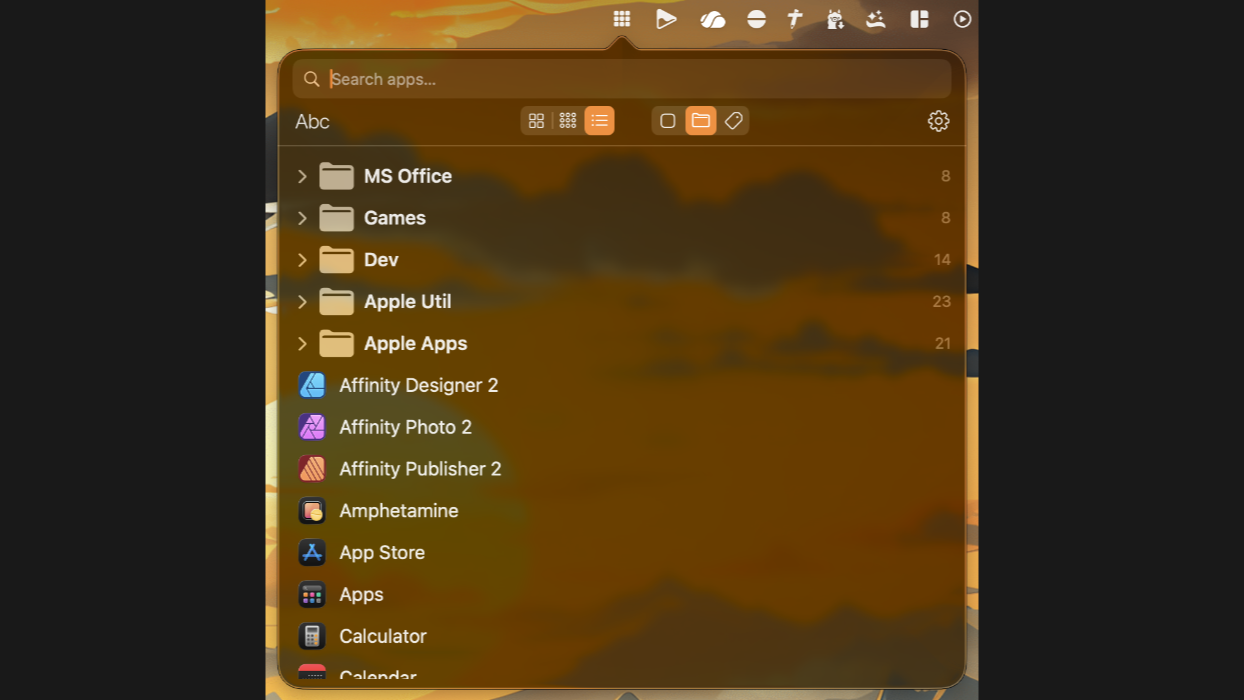Switch to large grid view
This screenshot has height=700, width=1244.
(x=536, y=120)
